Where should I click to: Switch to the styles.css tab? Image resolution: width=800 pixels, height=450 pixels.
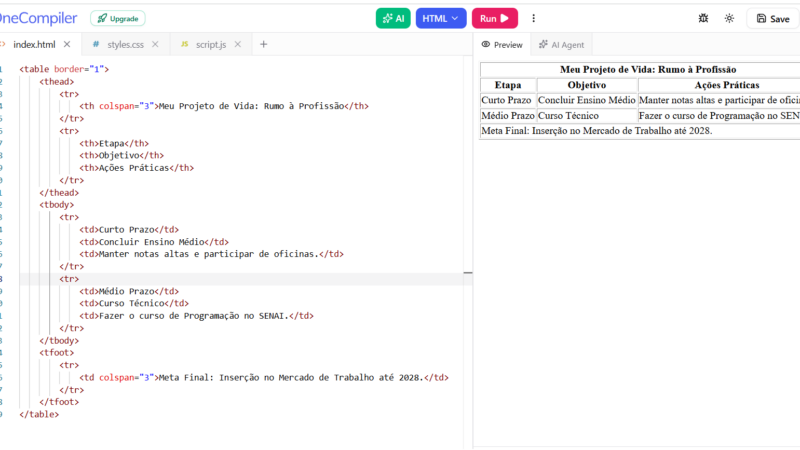point(126,44)
